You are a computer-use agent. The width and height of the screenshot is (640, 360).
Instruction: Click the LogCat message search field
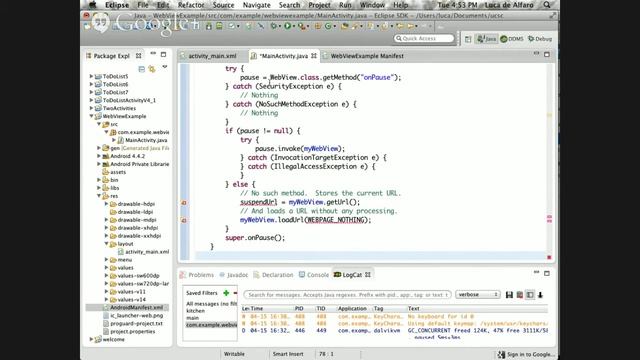coord(347,295)
